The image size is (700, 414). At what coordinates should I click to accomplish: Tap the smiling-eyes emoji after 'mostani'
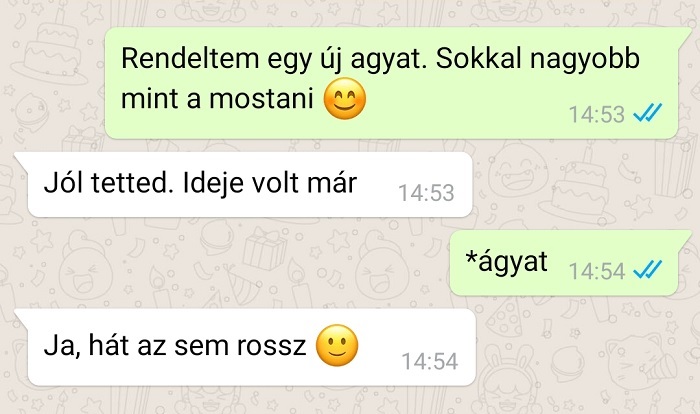pos(344,99)
